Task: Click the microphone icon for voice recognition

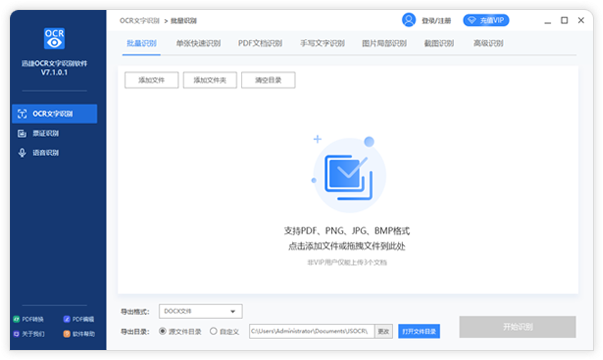Action: (x=22, y=153)
